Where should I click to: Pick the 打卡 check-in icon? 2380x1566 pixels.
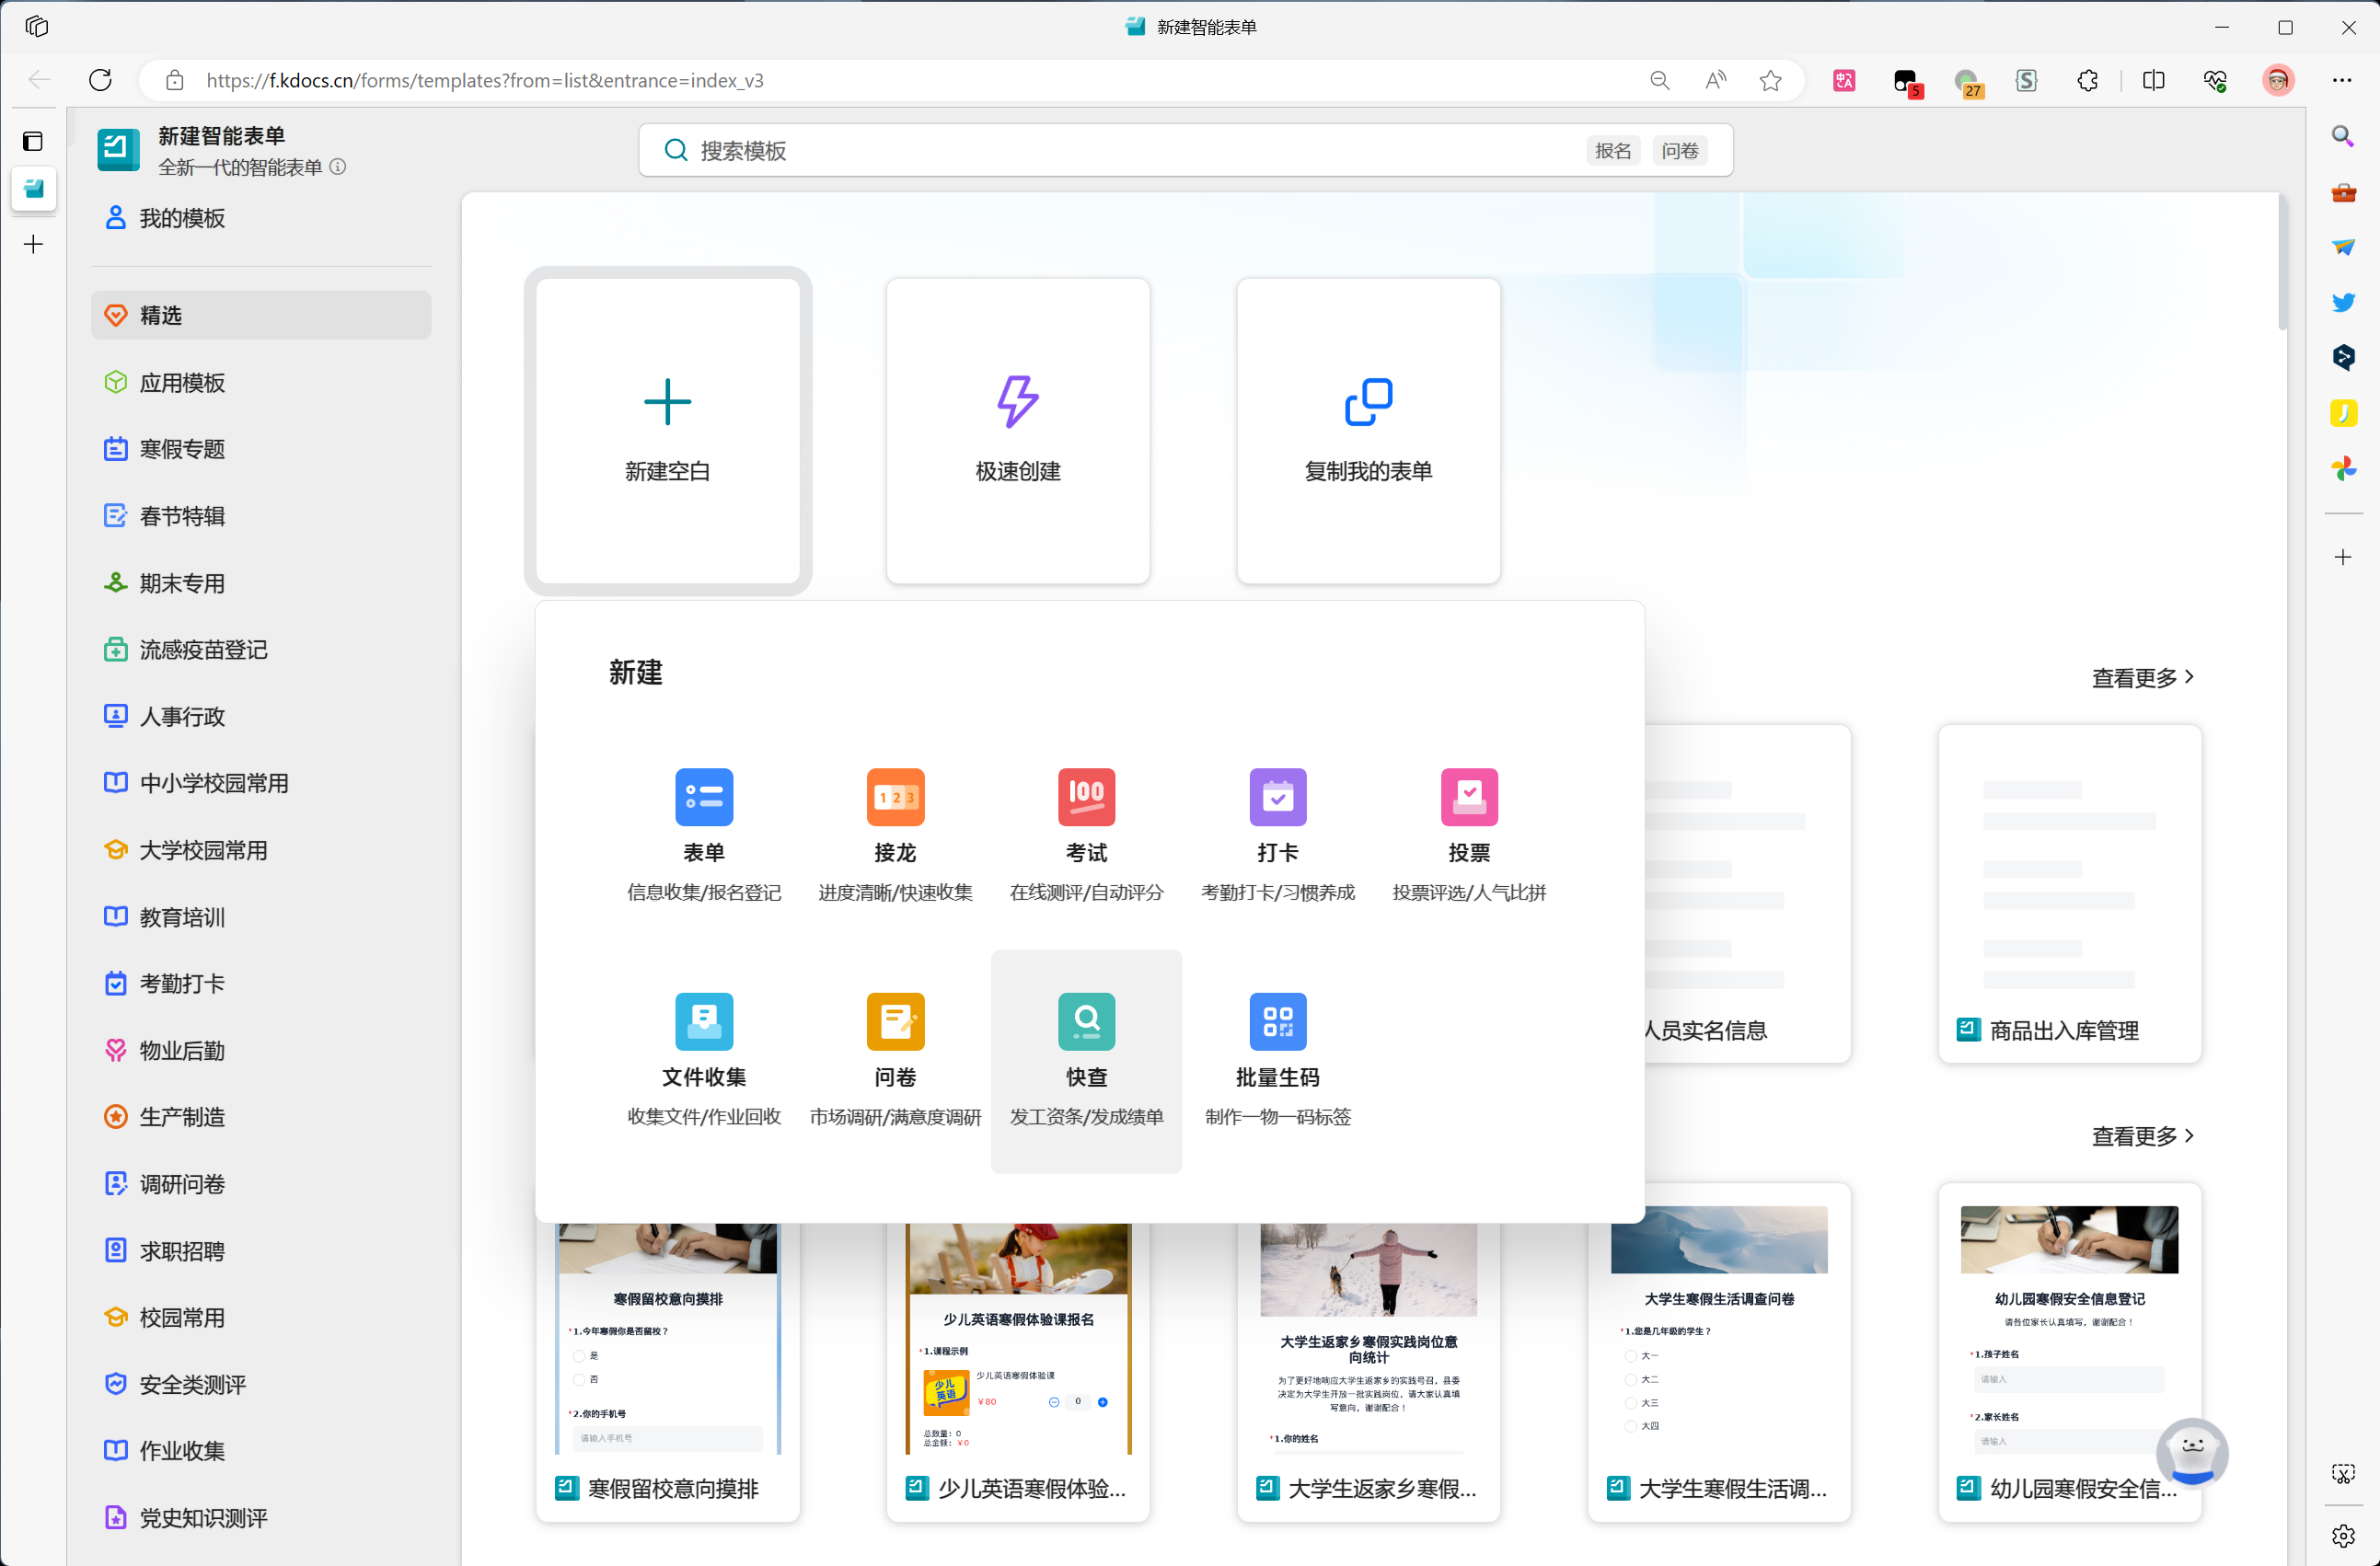[x=1277, y=797]
